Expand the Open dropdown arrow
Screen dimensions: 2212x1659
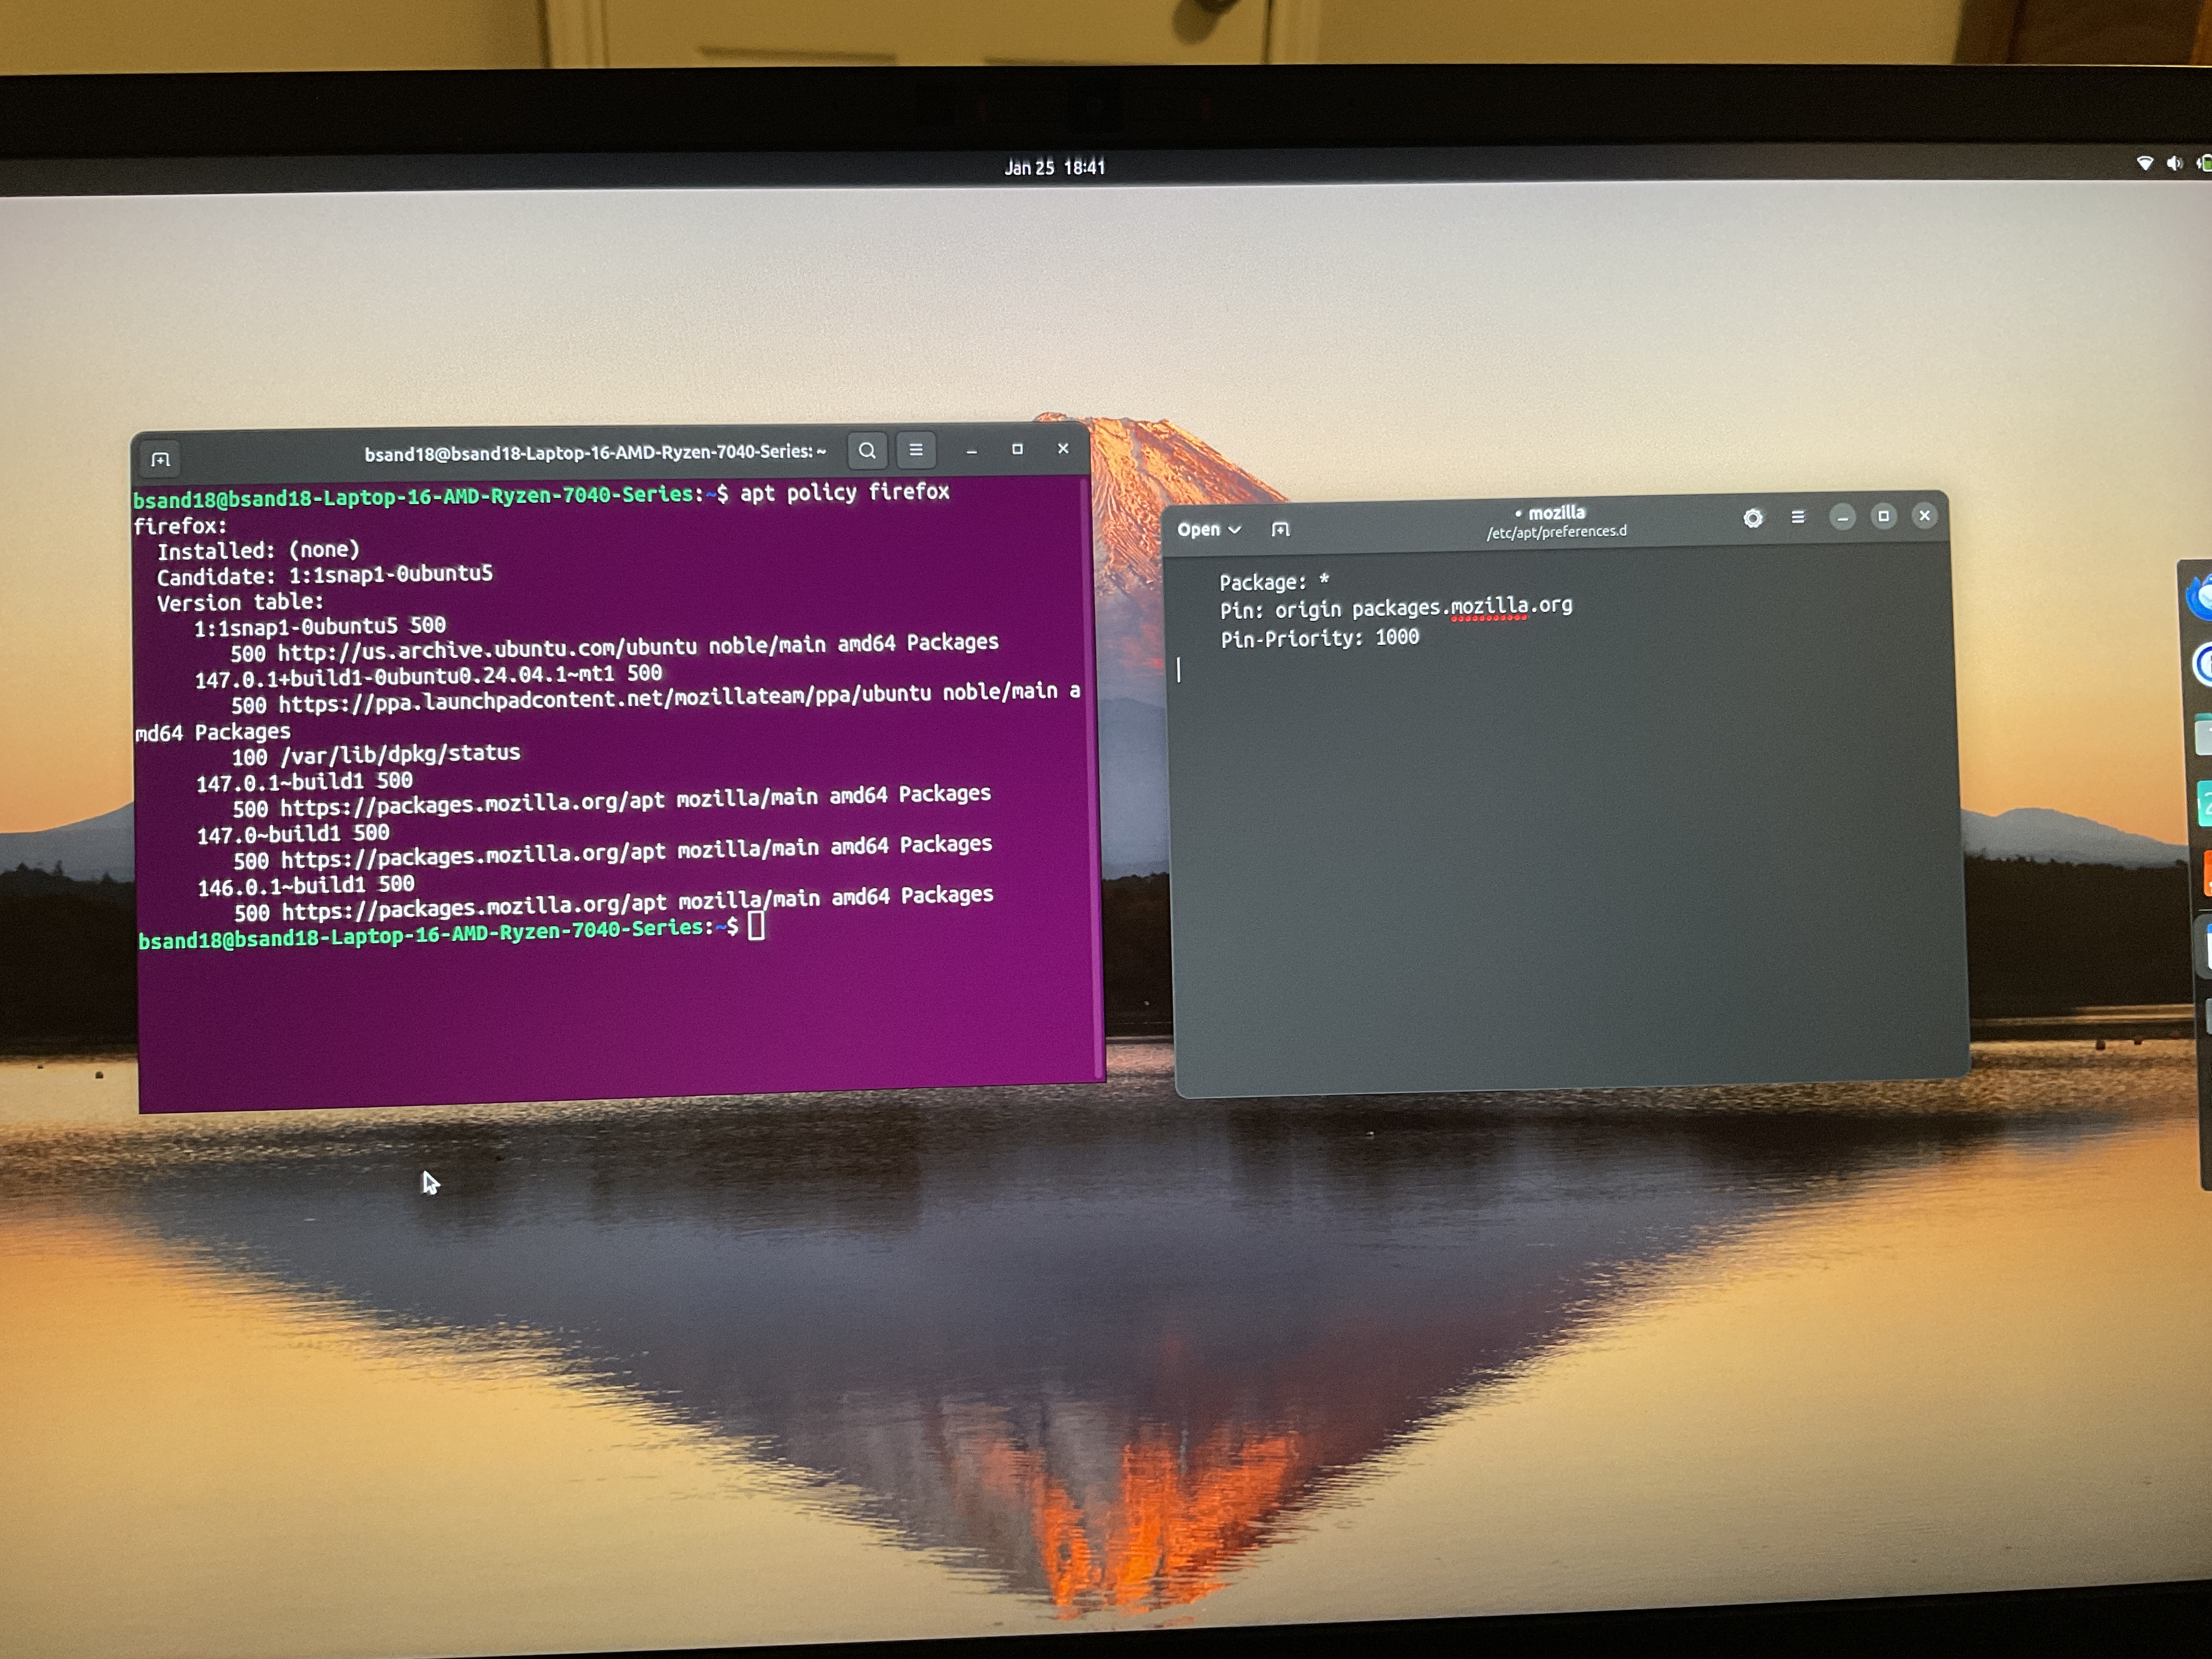[x=1235, y=529]
